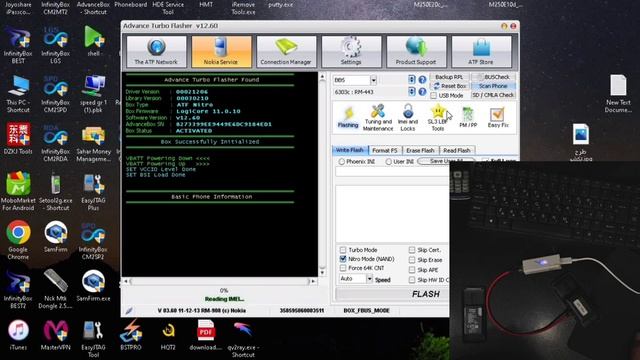
Task: Switch to the Format FS tab
Action: (385, 151)
